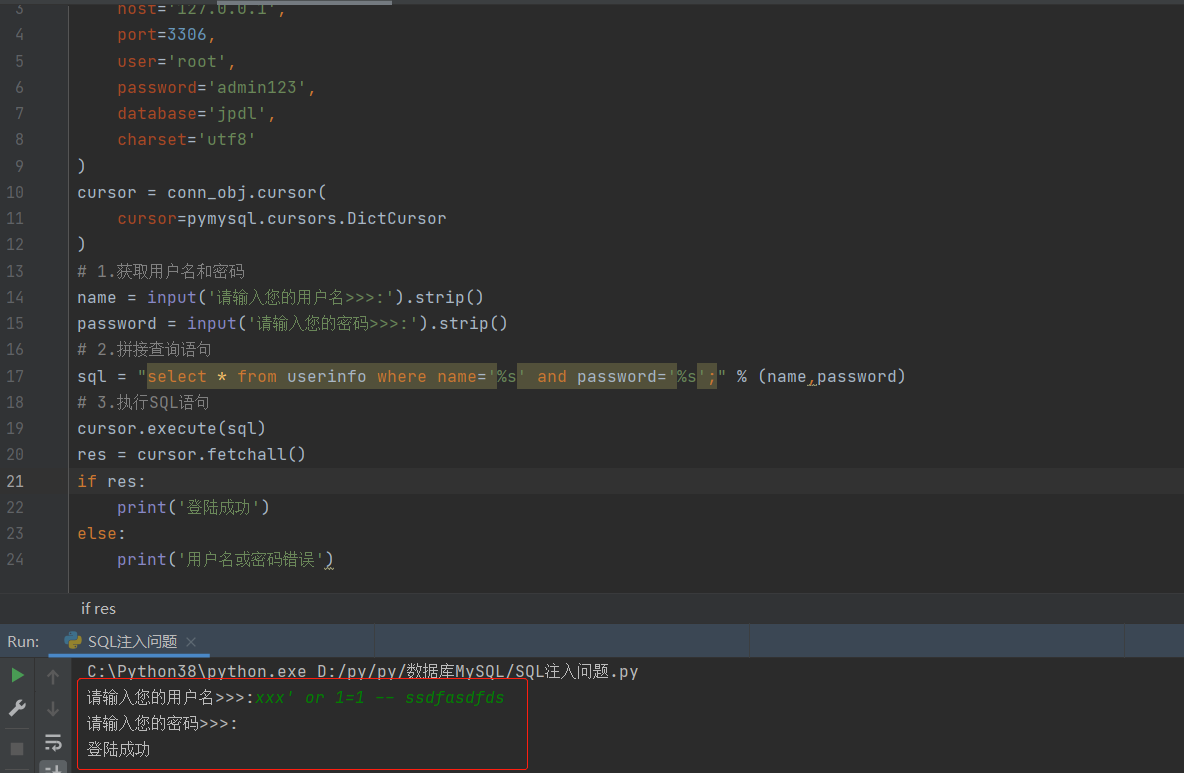
Task: Open run configuration wrench icon
Action: pos(17,708)
